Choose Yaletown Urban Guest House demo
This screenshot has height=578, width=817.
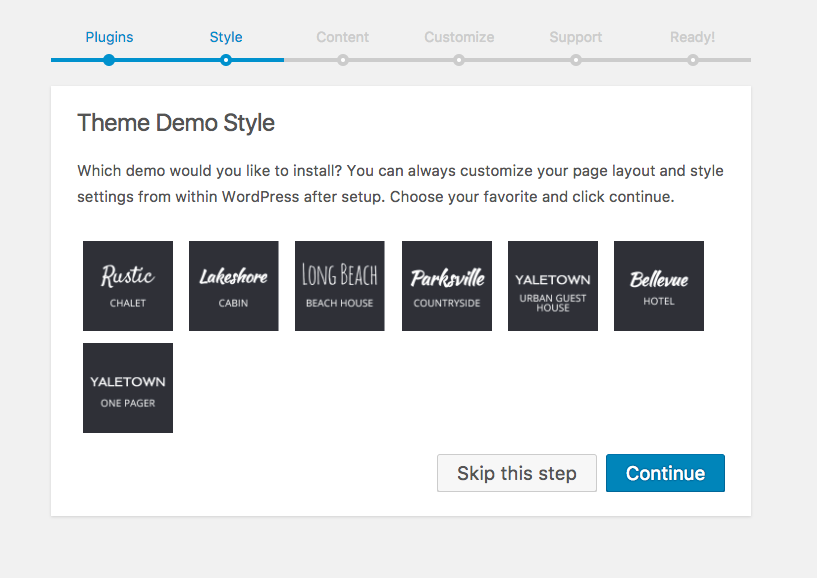point(553,286)
